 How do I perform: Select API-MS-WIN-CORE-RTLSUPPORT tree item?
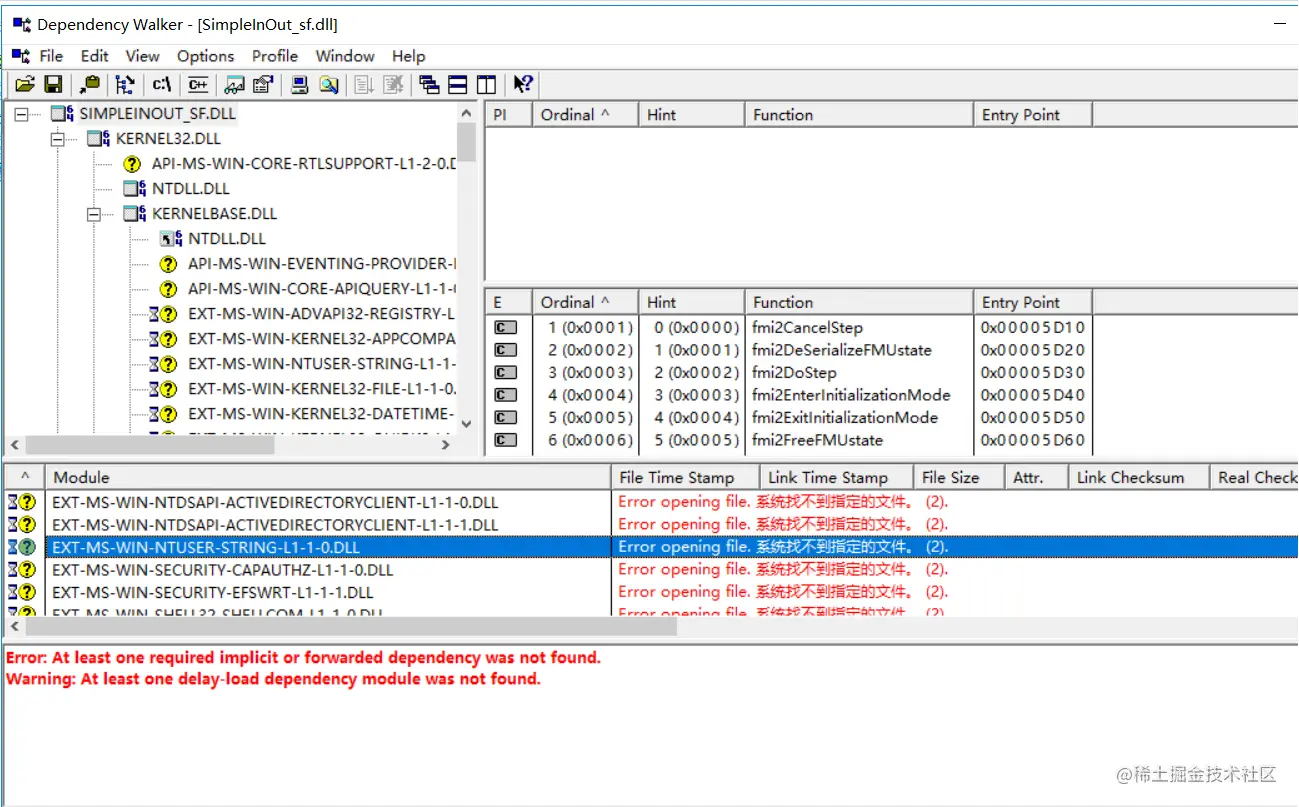[304, 164]
